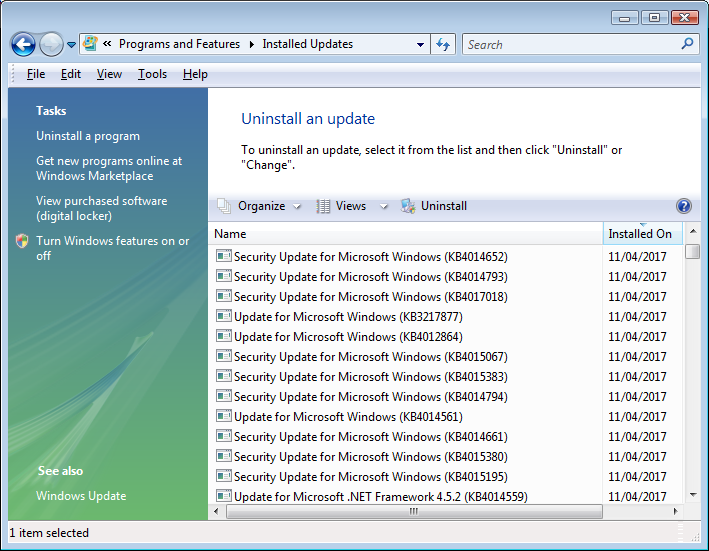709x551 pixels.
Task: Click icon of Security Update KB4014793
Action: [224, 276]
